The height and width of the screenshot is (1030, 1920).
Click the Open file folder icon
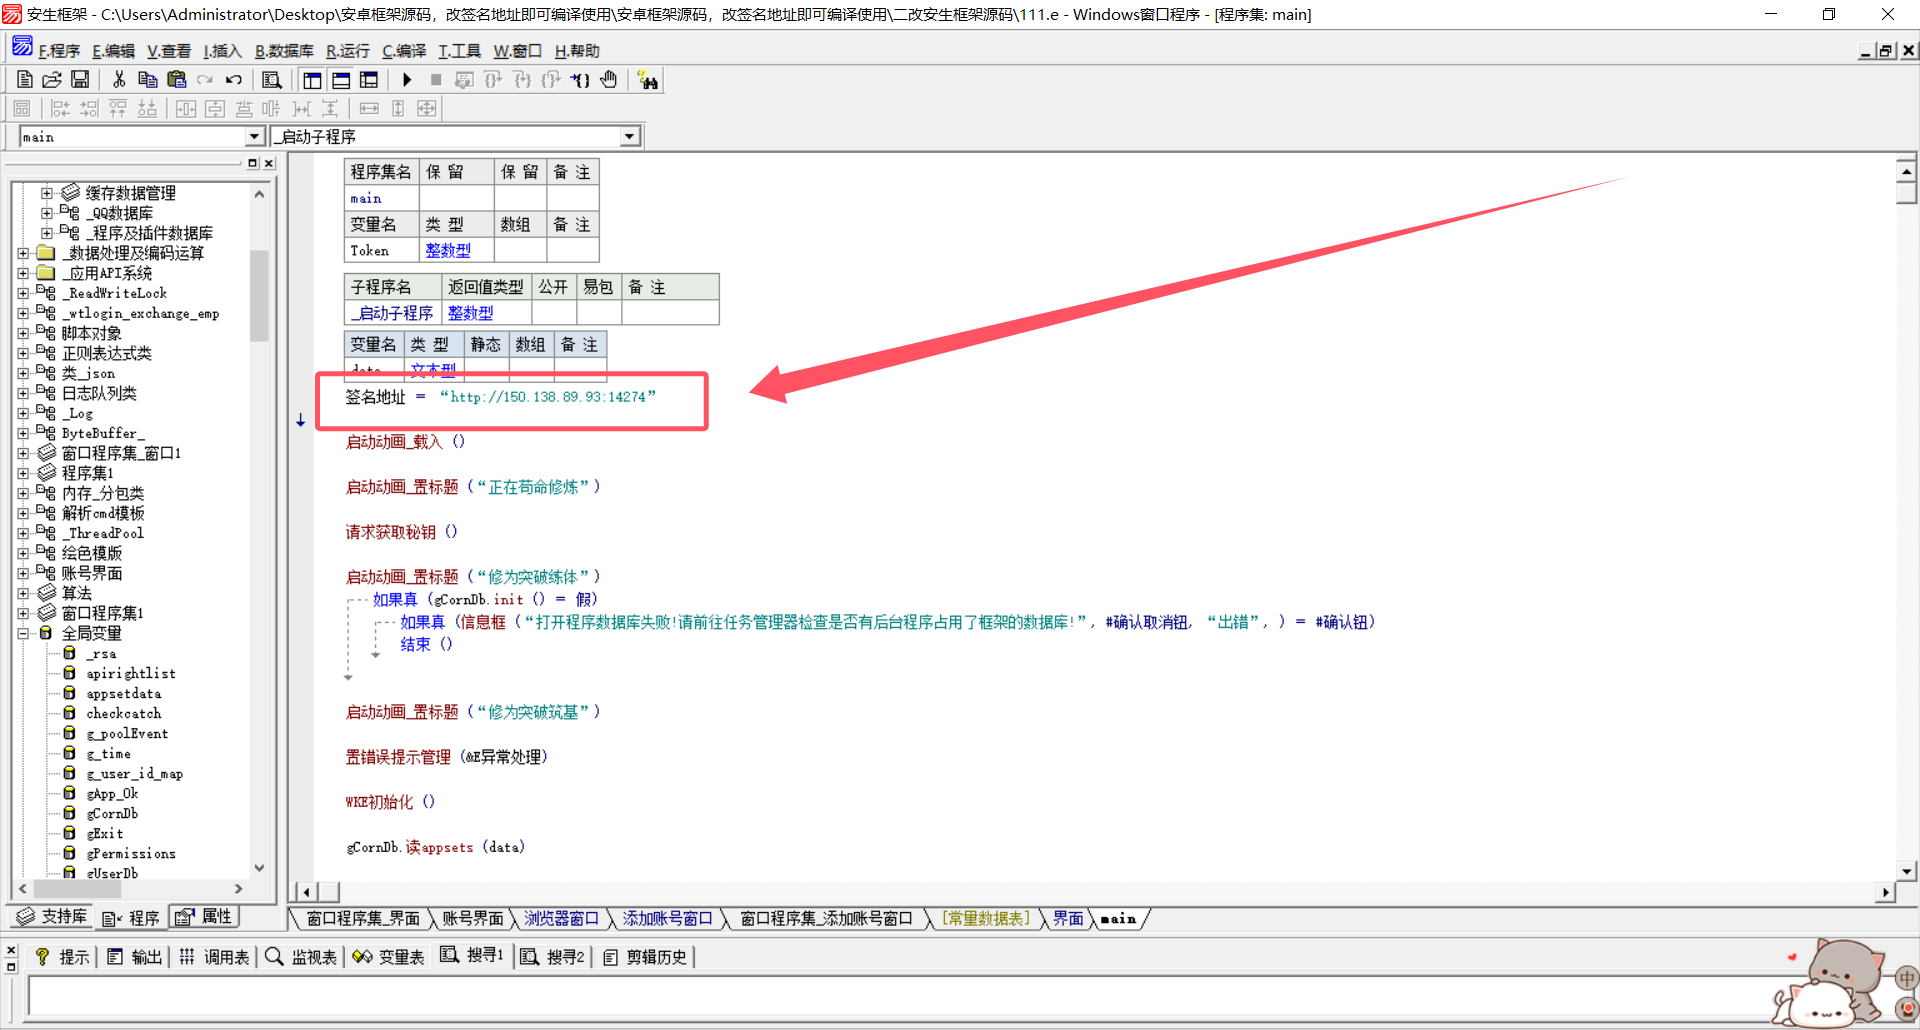(x=52, y=80)
